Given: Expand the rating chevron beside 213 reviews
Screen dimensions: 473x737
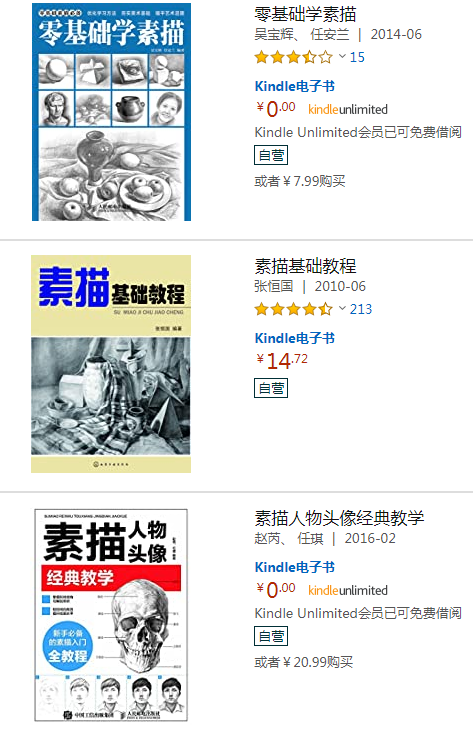Looking at the screenshot, I should point(342,309).
